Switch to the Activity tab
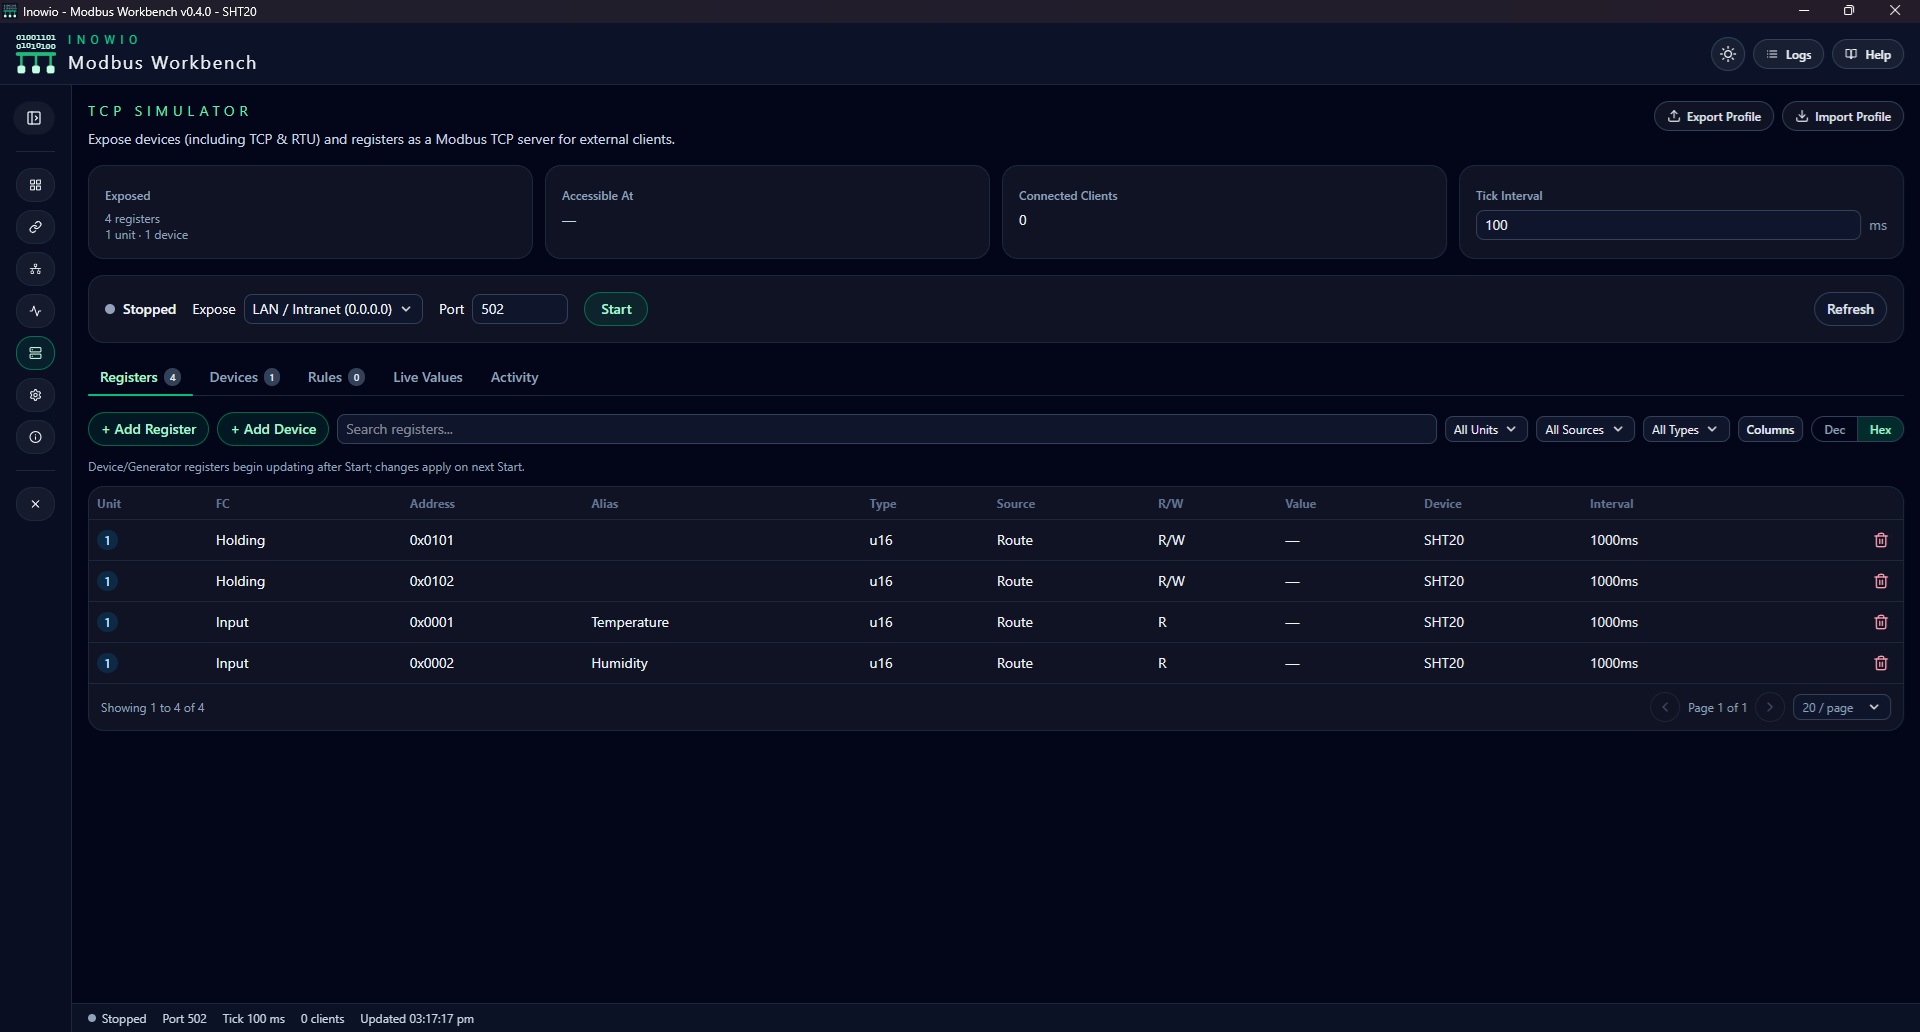This screenshot has height=1032, width=1920. pos(514,377)
